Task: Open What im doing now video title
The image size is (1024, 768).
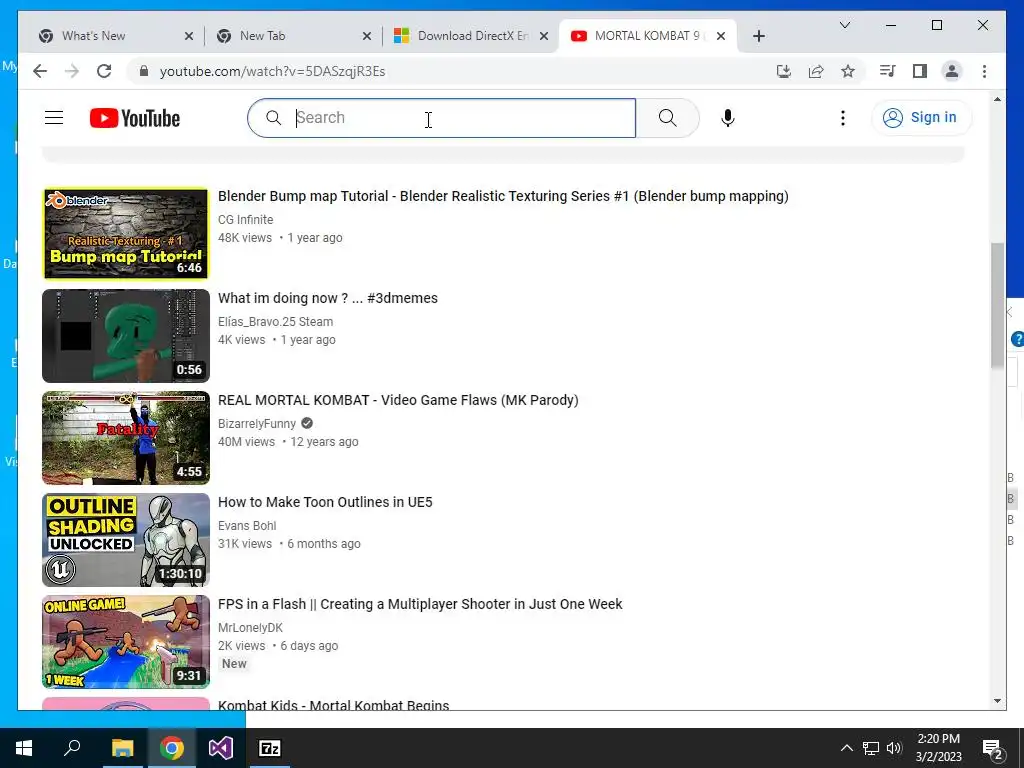Action: [x=328, y=298]
